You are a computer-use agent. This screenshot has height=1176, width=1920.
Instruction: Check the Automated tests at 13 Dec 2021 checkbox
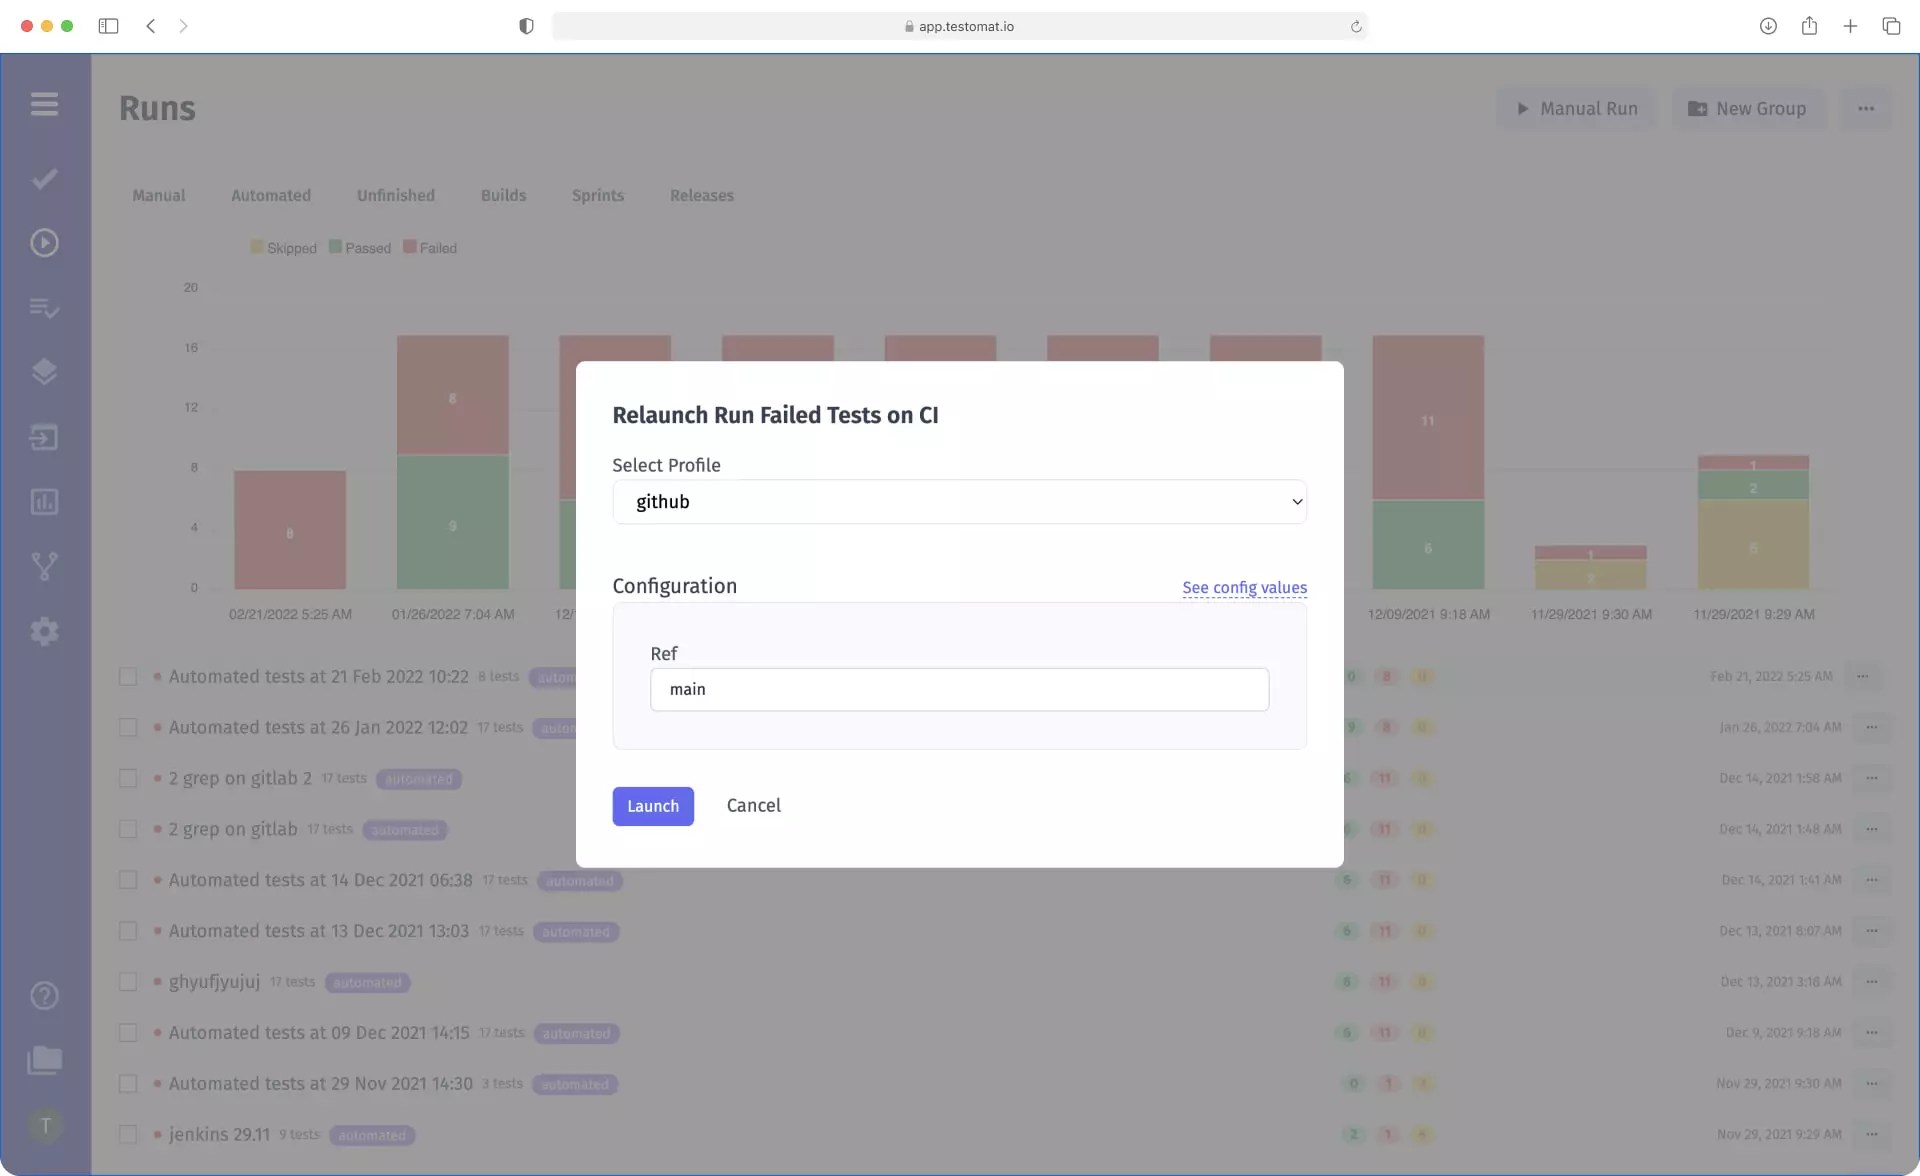pos(129,930)
